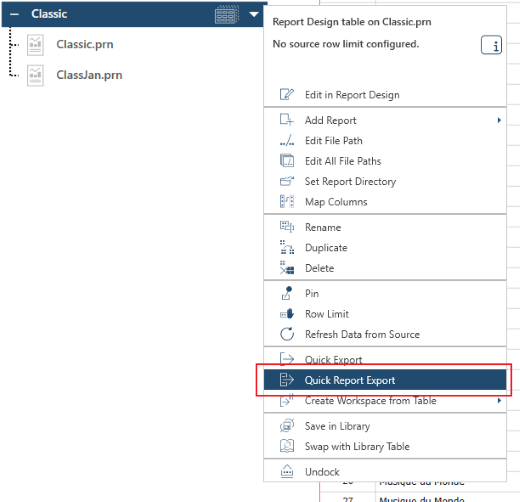Choose Edit in Report Design
520x502 pixels.
[x=385, y=95]
